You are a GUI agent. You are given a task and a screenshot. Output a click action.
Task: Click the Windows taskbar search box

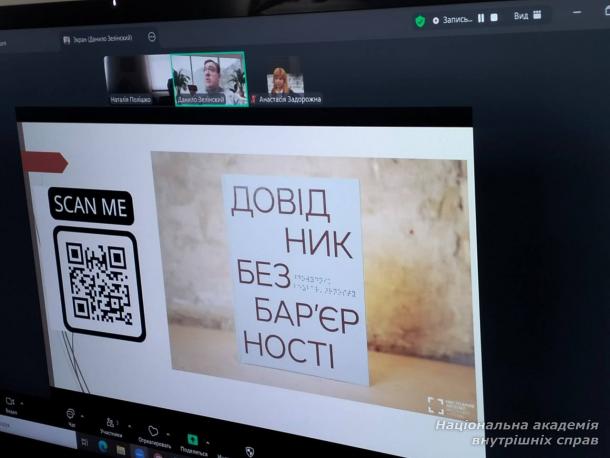click(x=38, y=433)
